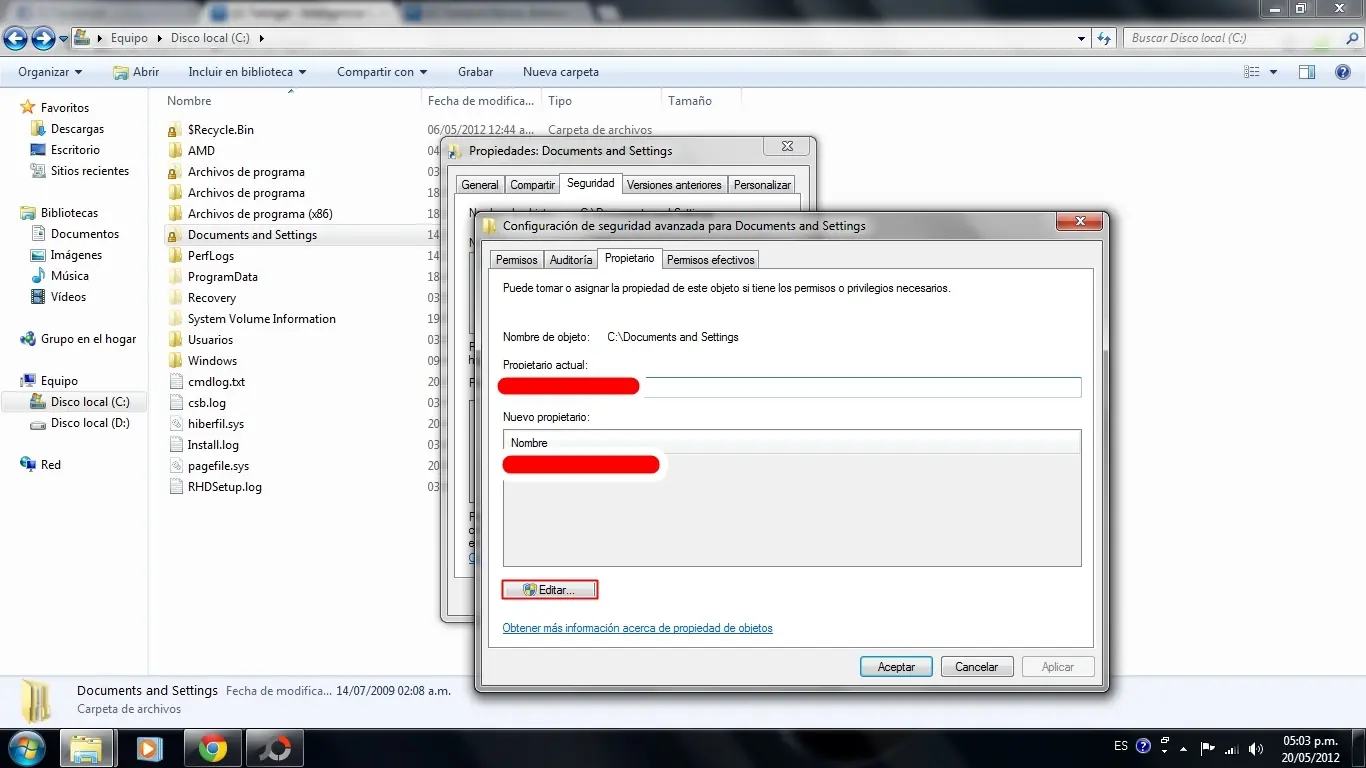Select System Volume Information in file list

(262, 319)
